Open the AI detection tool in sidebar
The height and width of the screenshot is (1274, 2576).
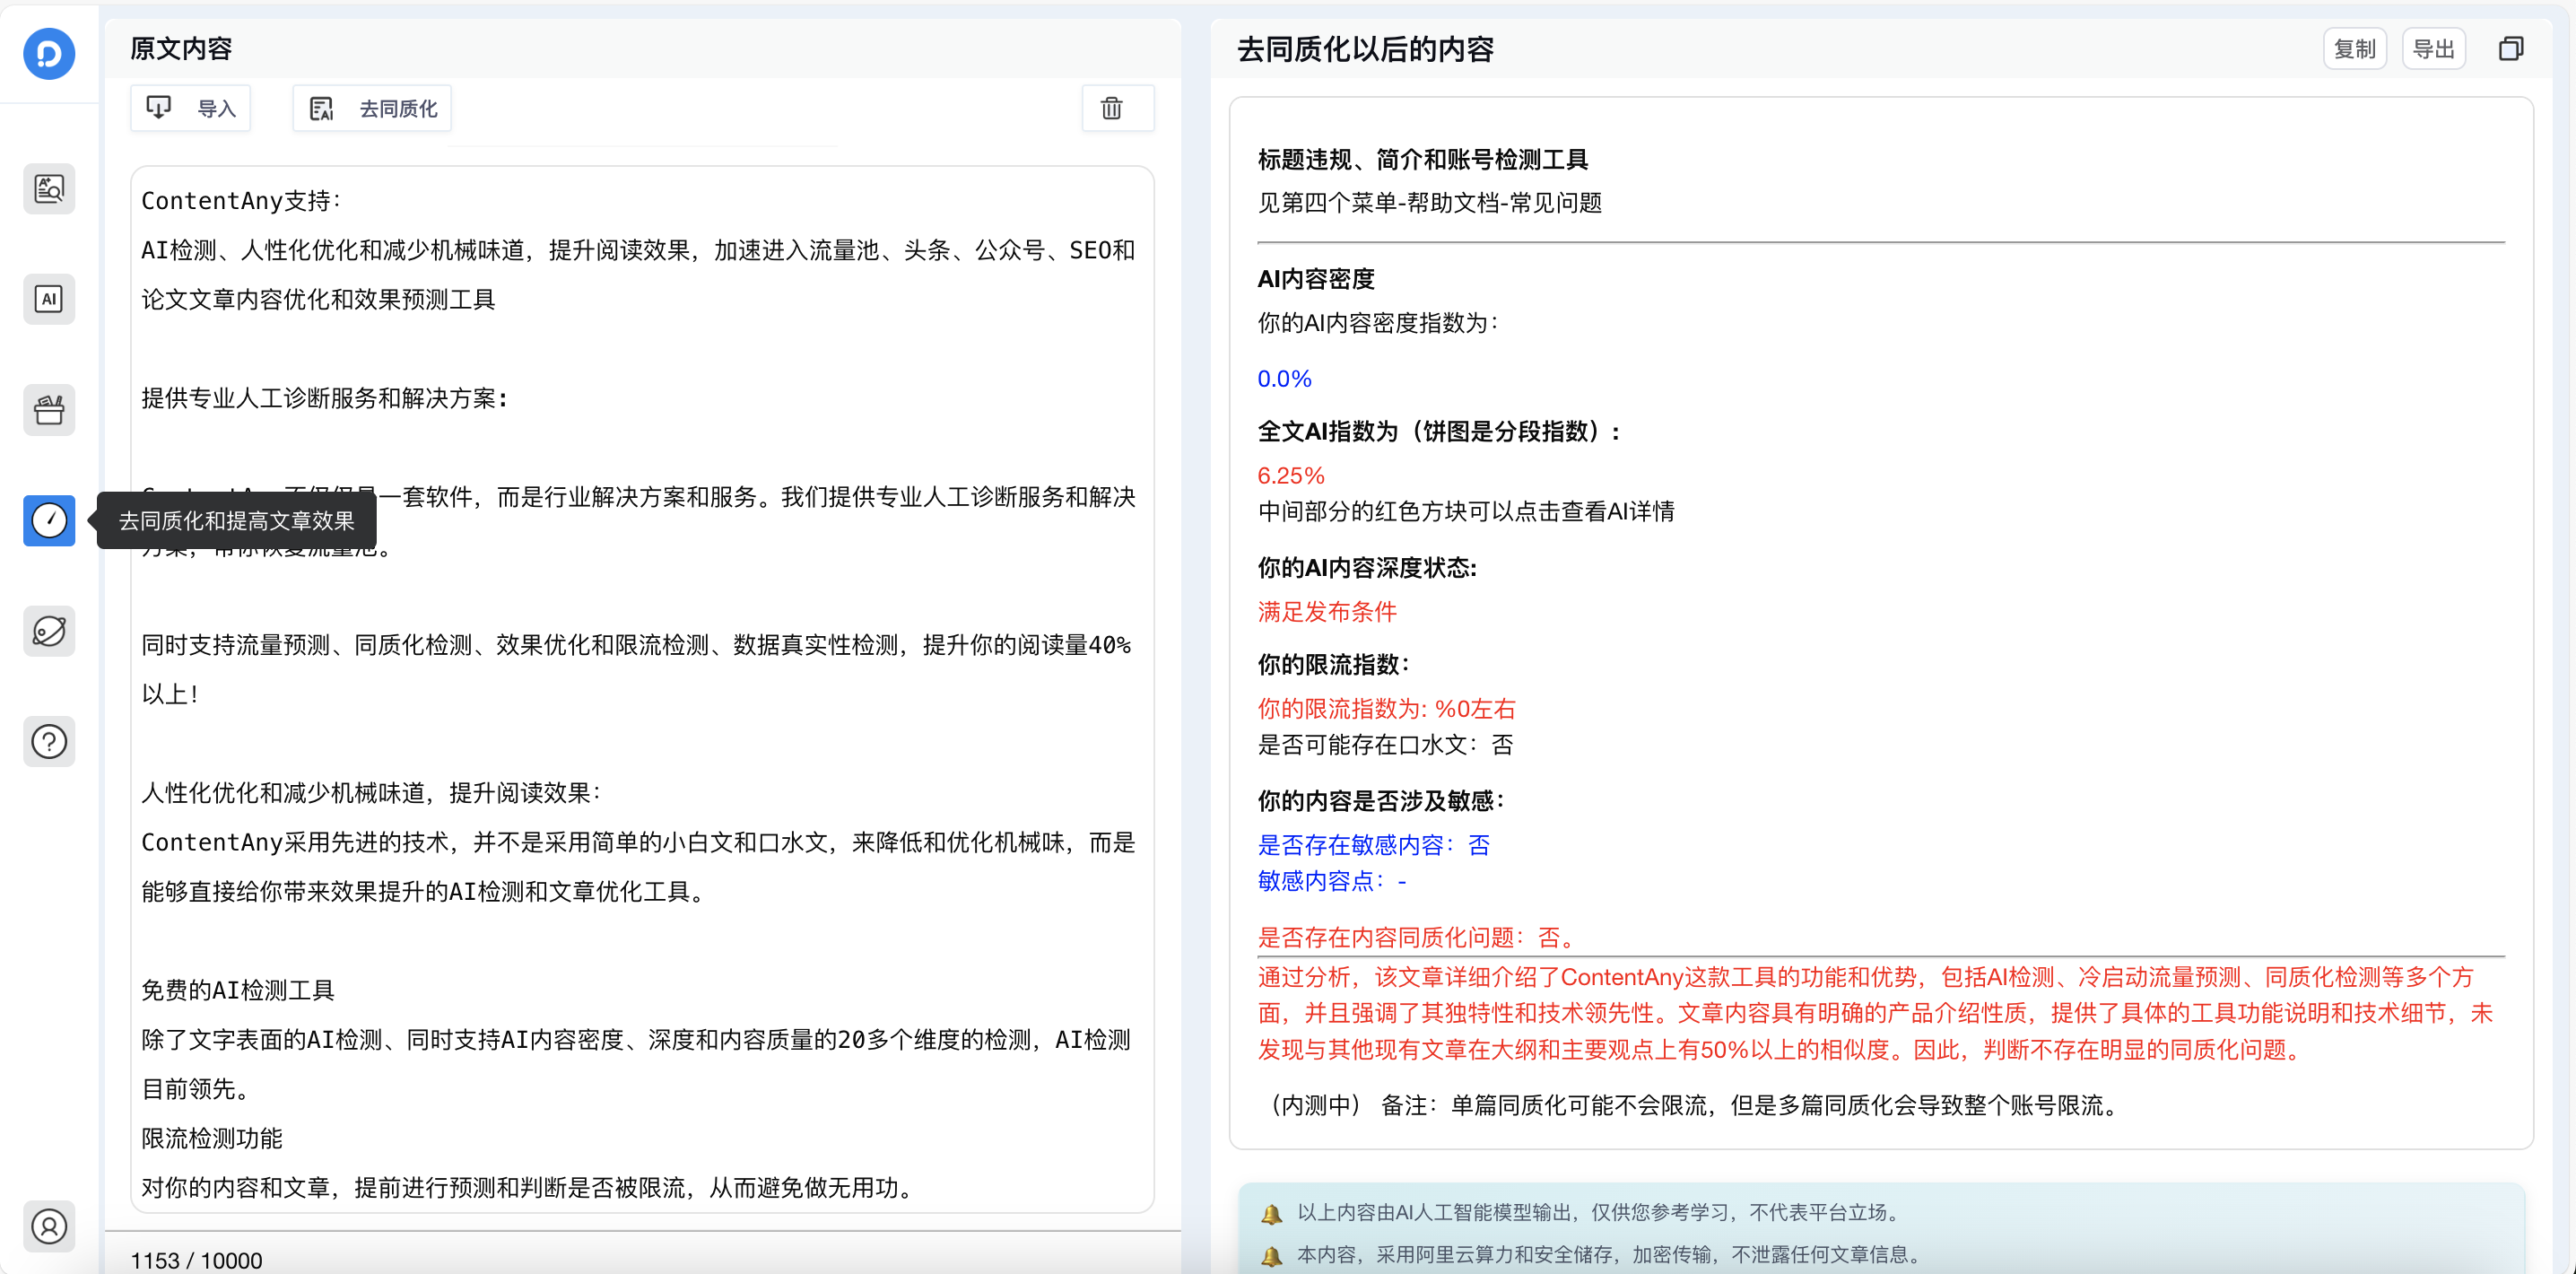(49, 298)
